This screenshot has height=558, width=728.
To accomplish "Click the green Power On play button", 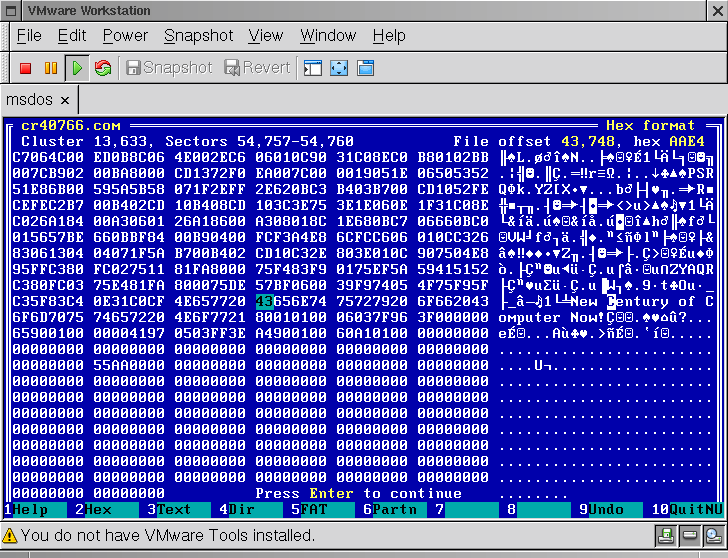I will [x=77, y=68].
